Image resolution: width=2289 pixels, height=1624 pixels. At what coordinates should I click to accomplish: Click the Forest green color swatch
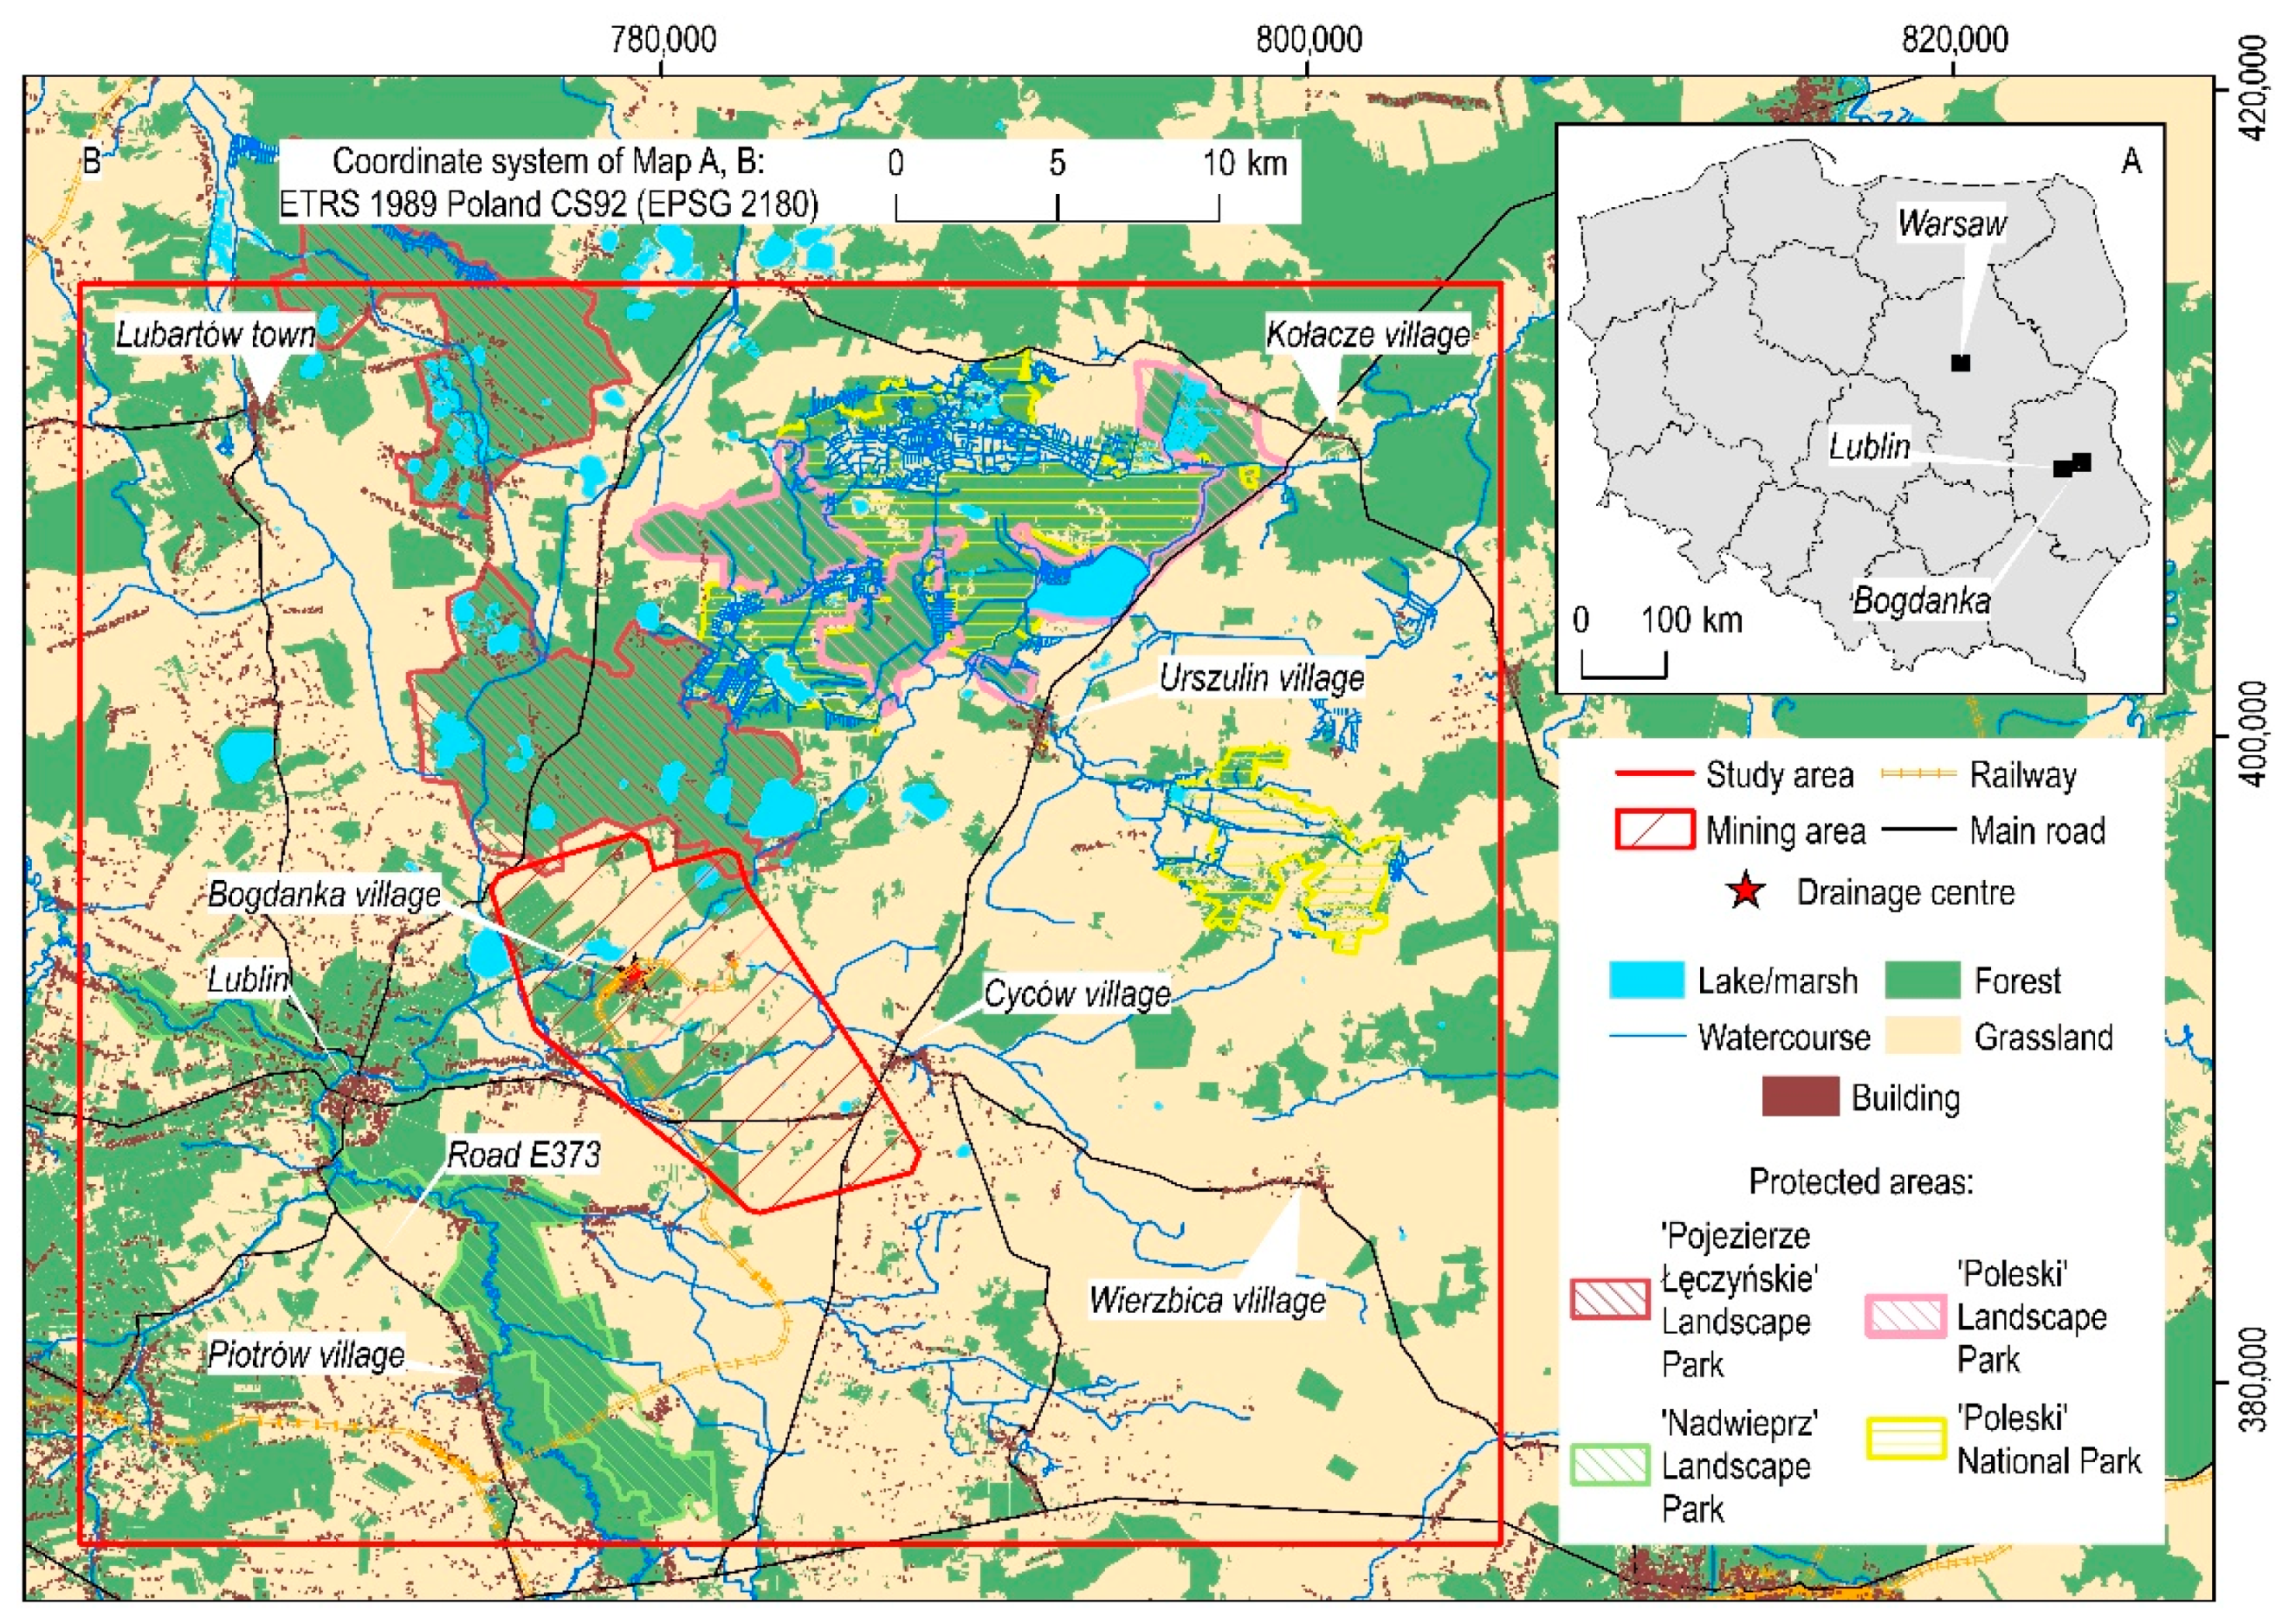1922,981
